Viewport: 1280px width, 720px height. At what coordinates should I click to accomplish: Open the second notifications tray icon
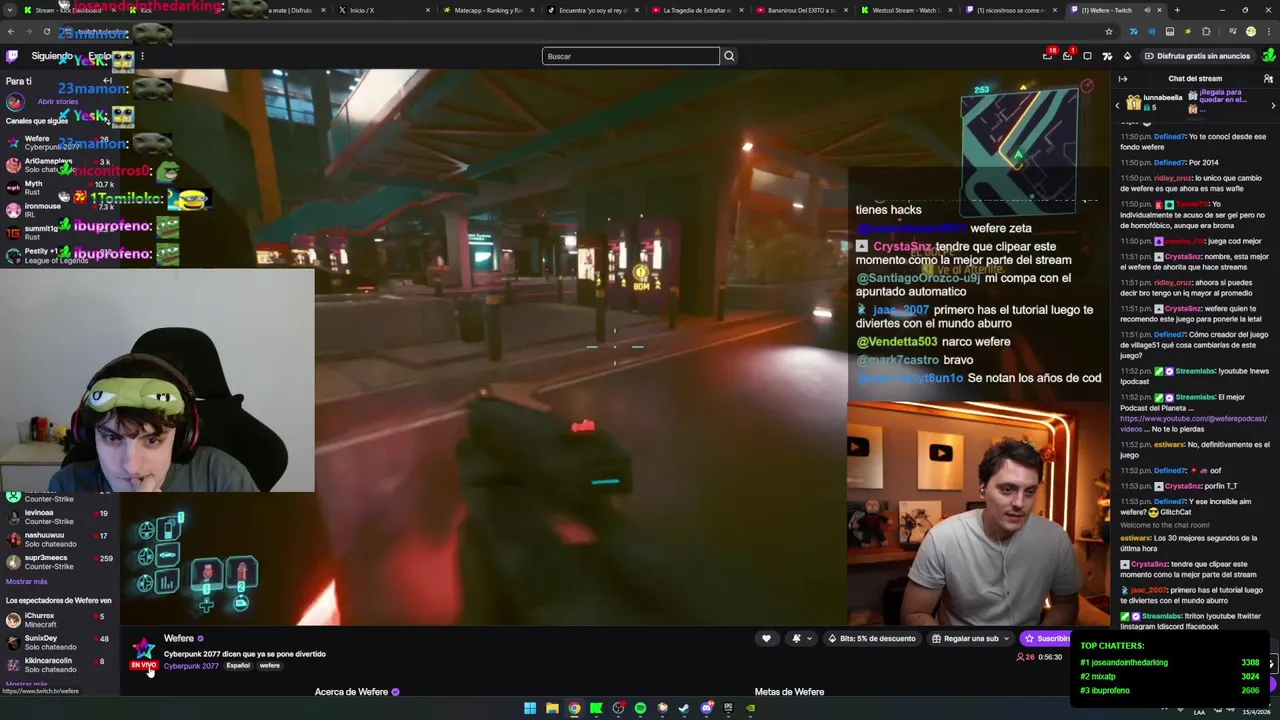(1068, 56)
